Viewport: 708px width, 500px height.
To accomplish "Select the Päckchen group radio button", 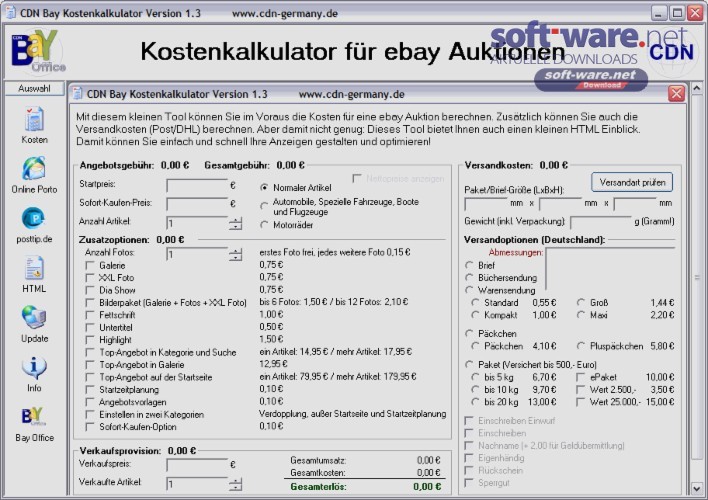I will tap(469, 334).
